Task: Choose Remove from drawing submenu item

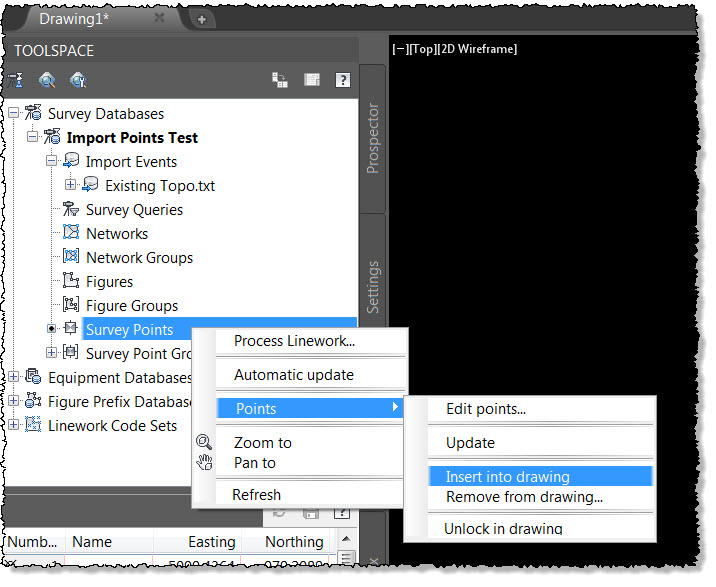Action: tap(541, 497)
